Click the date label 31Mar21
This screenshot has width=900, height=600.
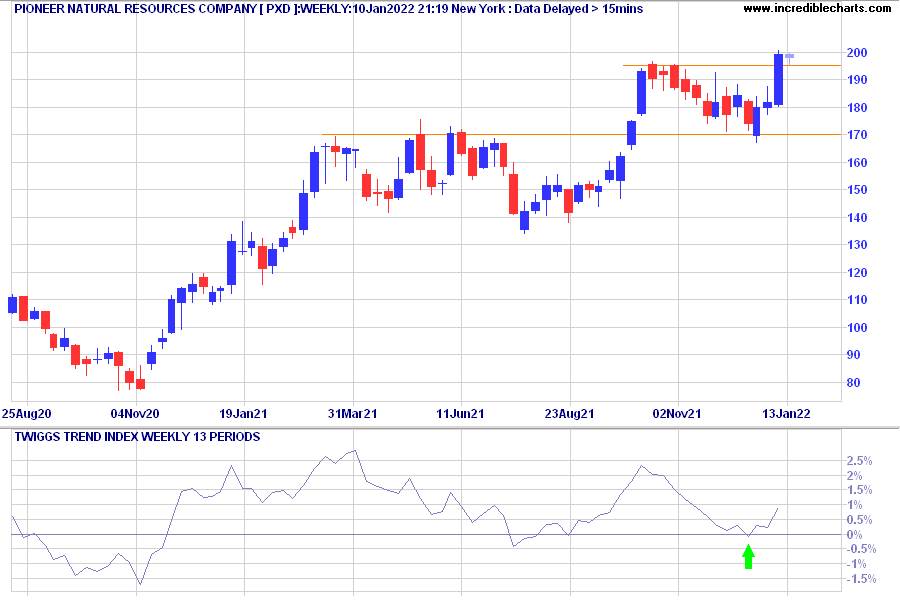click(352, 413)
